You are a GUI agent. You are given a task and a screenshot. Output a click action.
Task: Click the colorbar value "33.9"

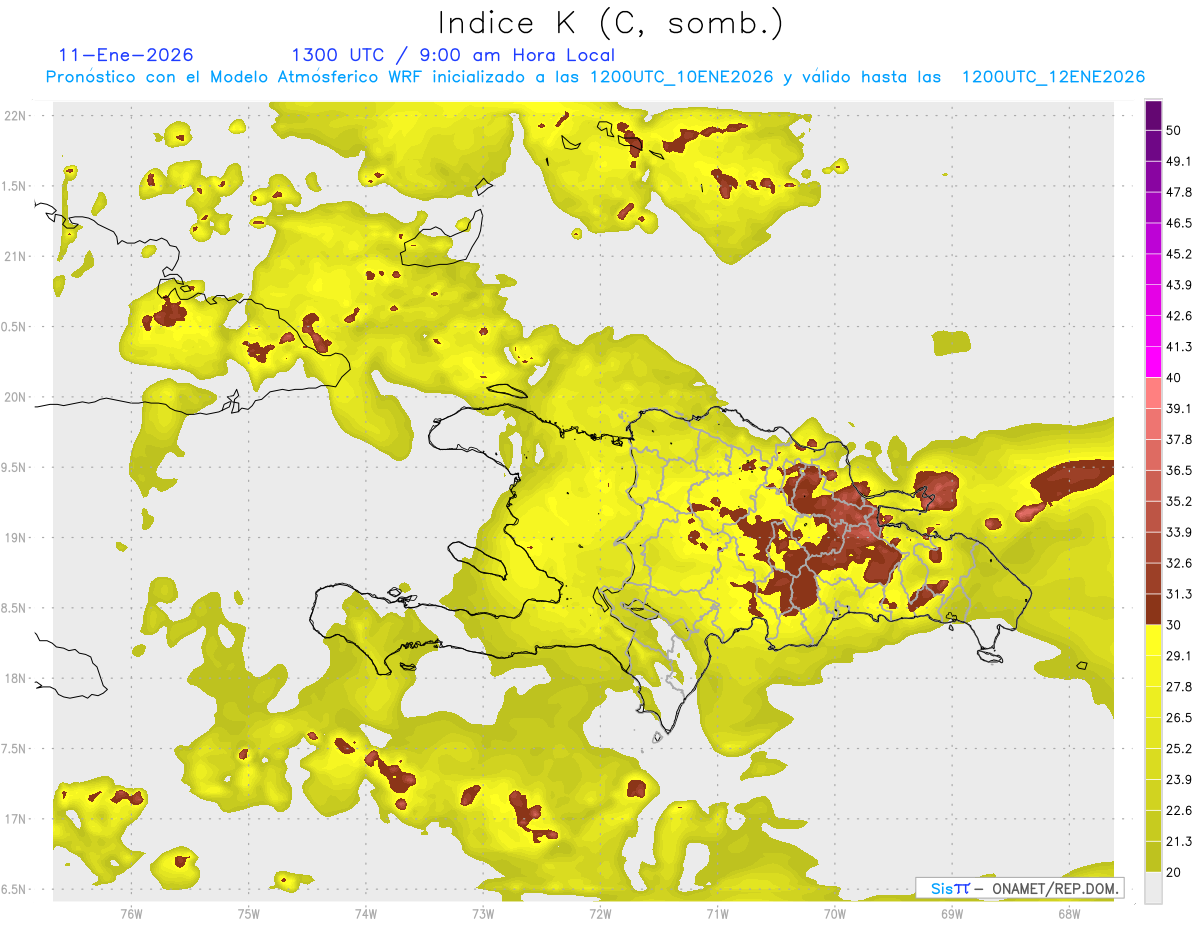(x=1179, y=532)
